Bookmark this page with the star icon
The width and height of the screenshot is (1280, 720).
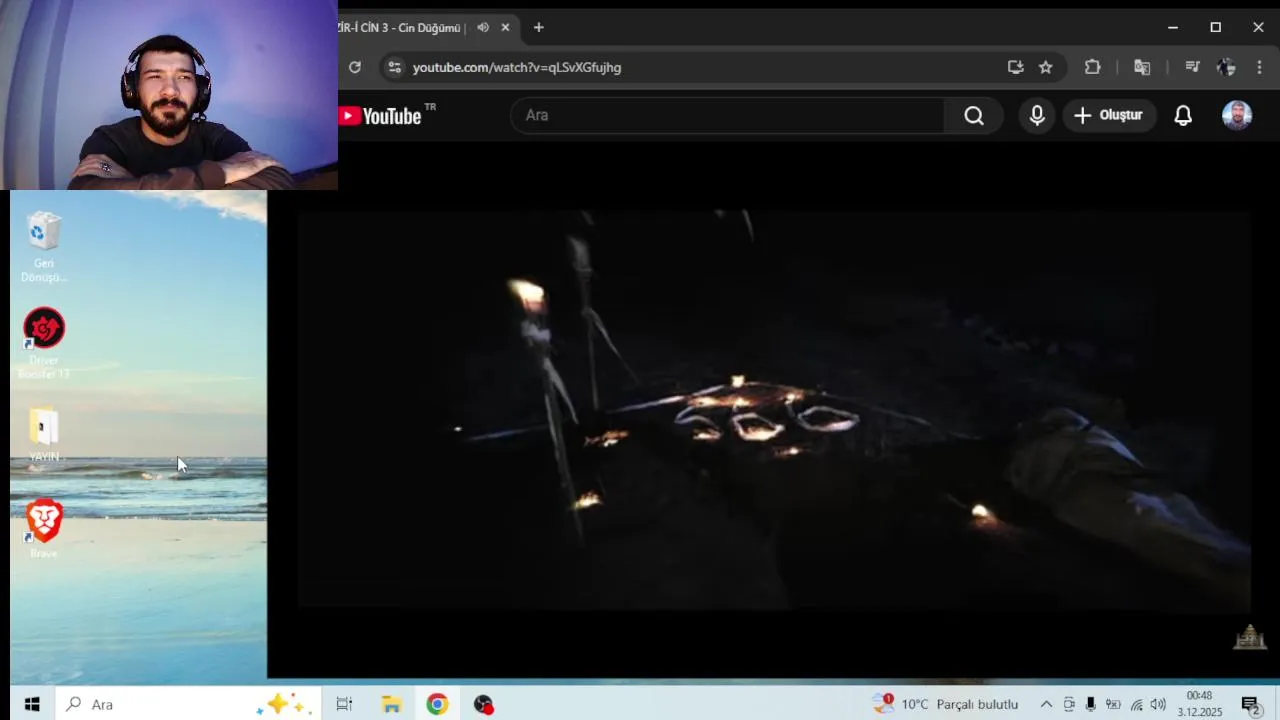click(x=1046, y=67)
